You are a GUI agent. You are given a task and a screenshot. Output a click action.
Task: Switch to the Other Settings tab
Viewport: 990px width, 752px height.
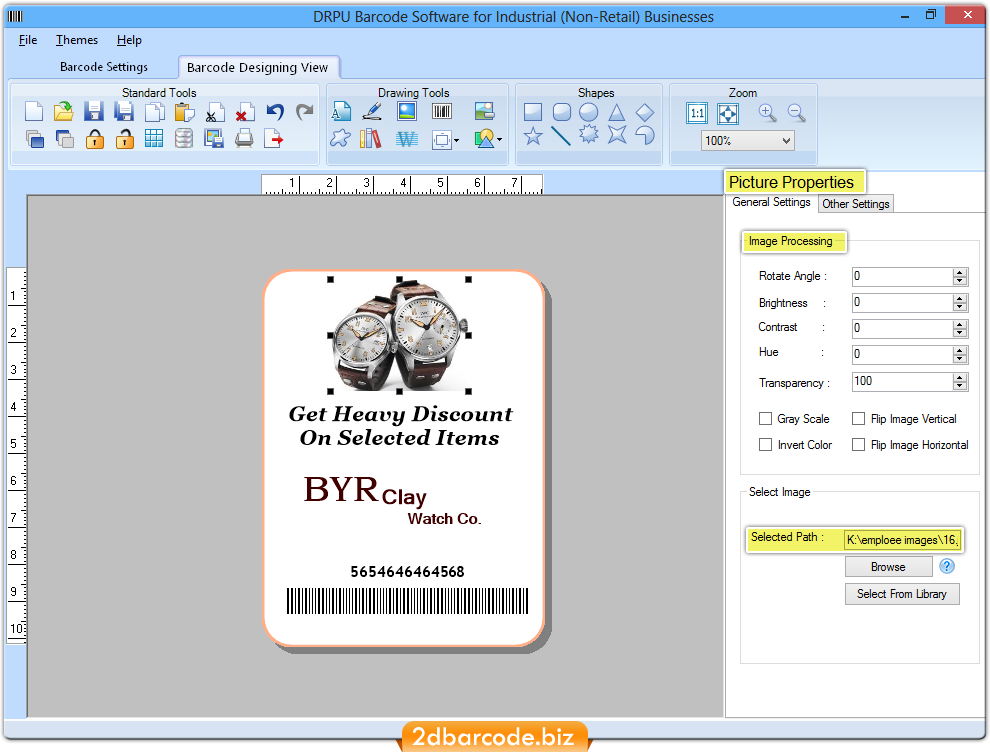[856, 203]
